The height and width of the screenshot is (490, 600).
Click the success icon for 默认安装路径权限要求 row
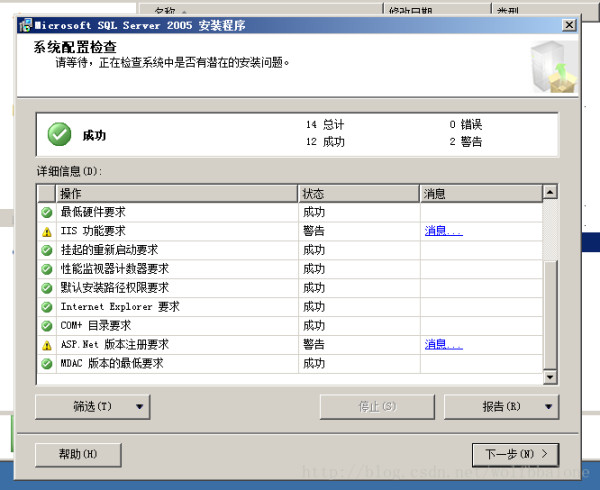click(47, 288)
